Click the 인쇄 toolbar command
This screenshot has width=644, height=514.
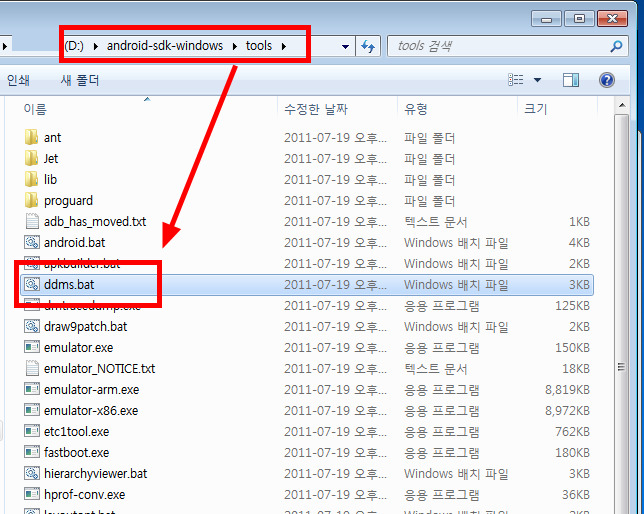(18, 80)
